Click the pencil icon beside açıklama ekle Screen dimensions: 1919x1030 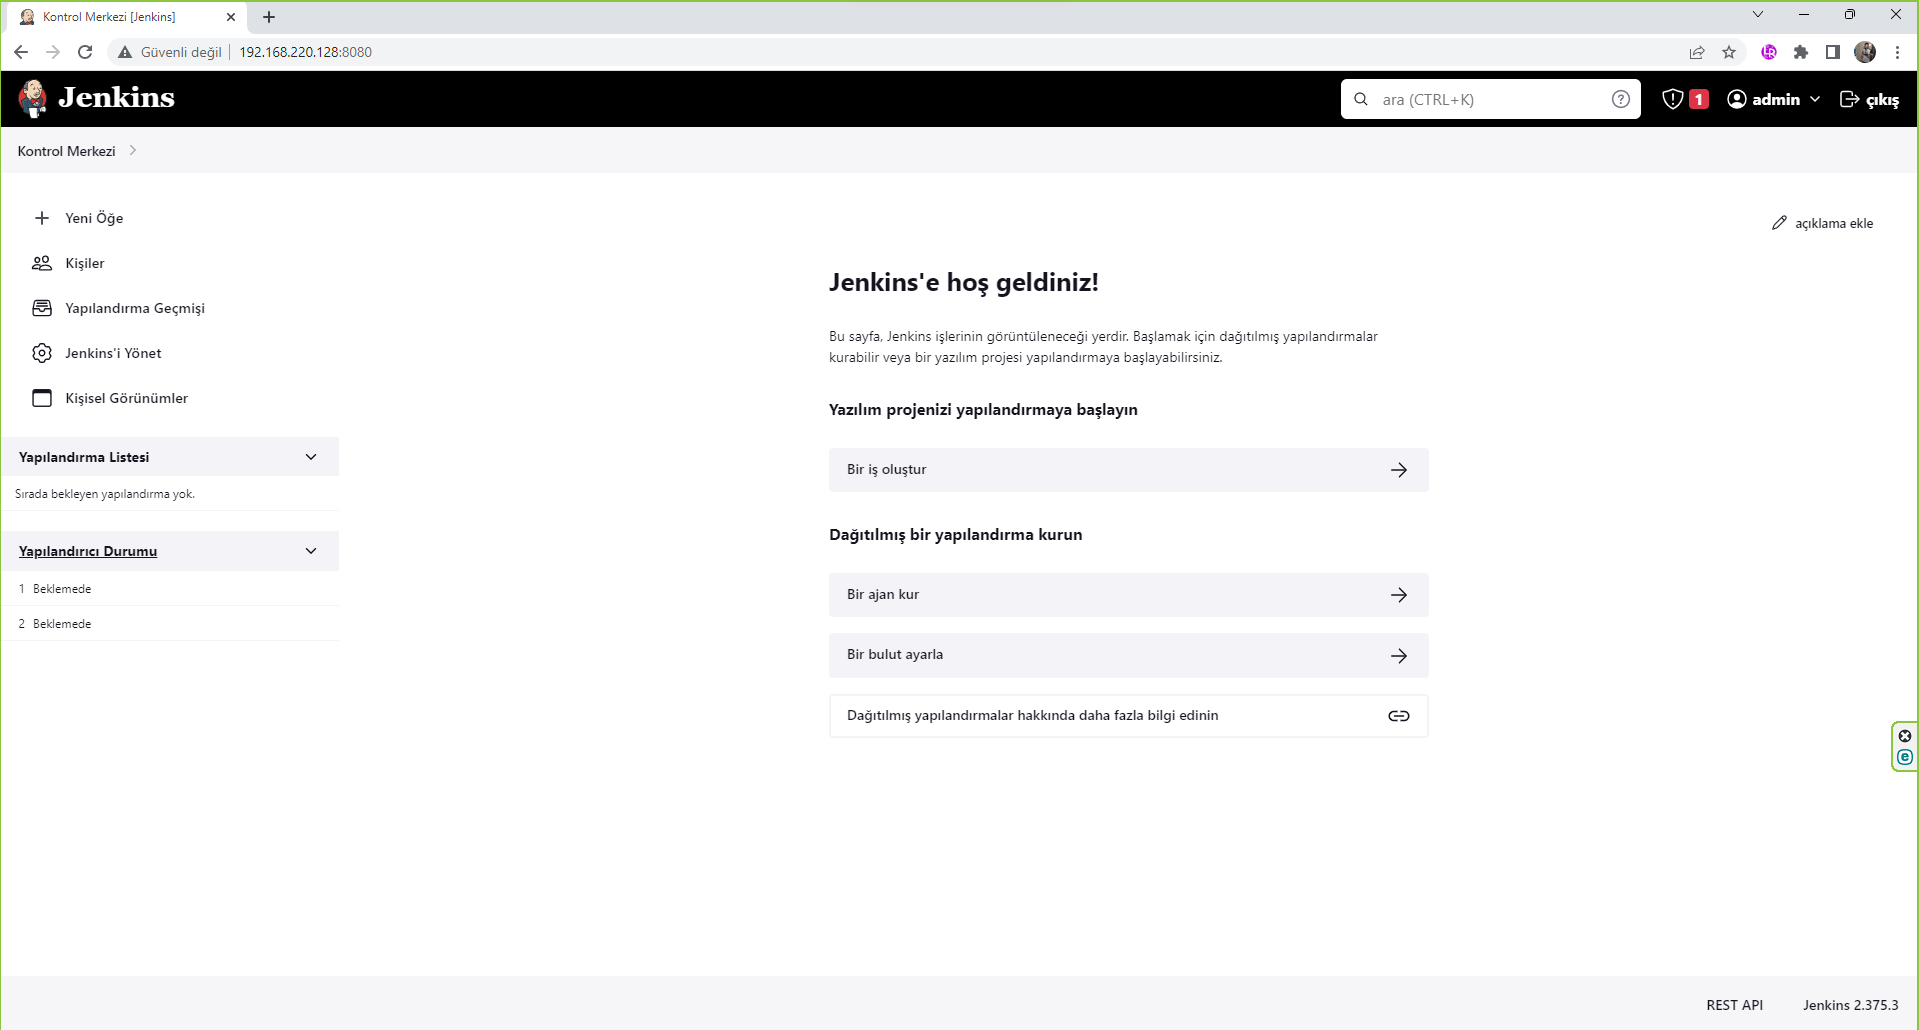point(1779,223)
